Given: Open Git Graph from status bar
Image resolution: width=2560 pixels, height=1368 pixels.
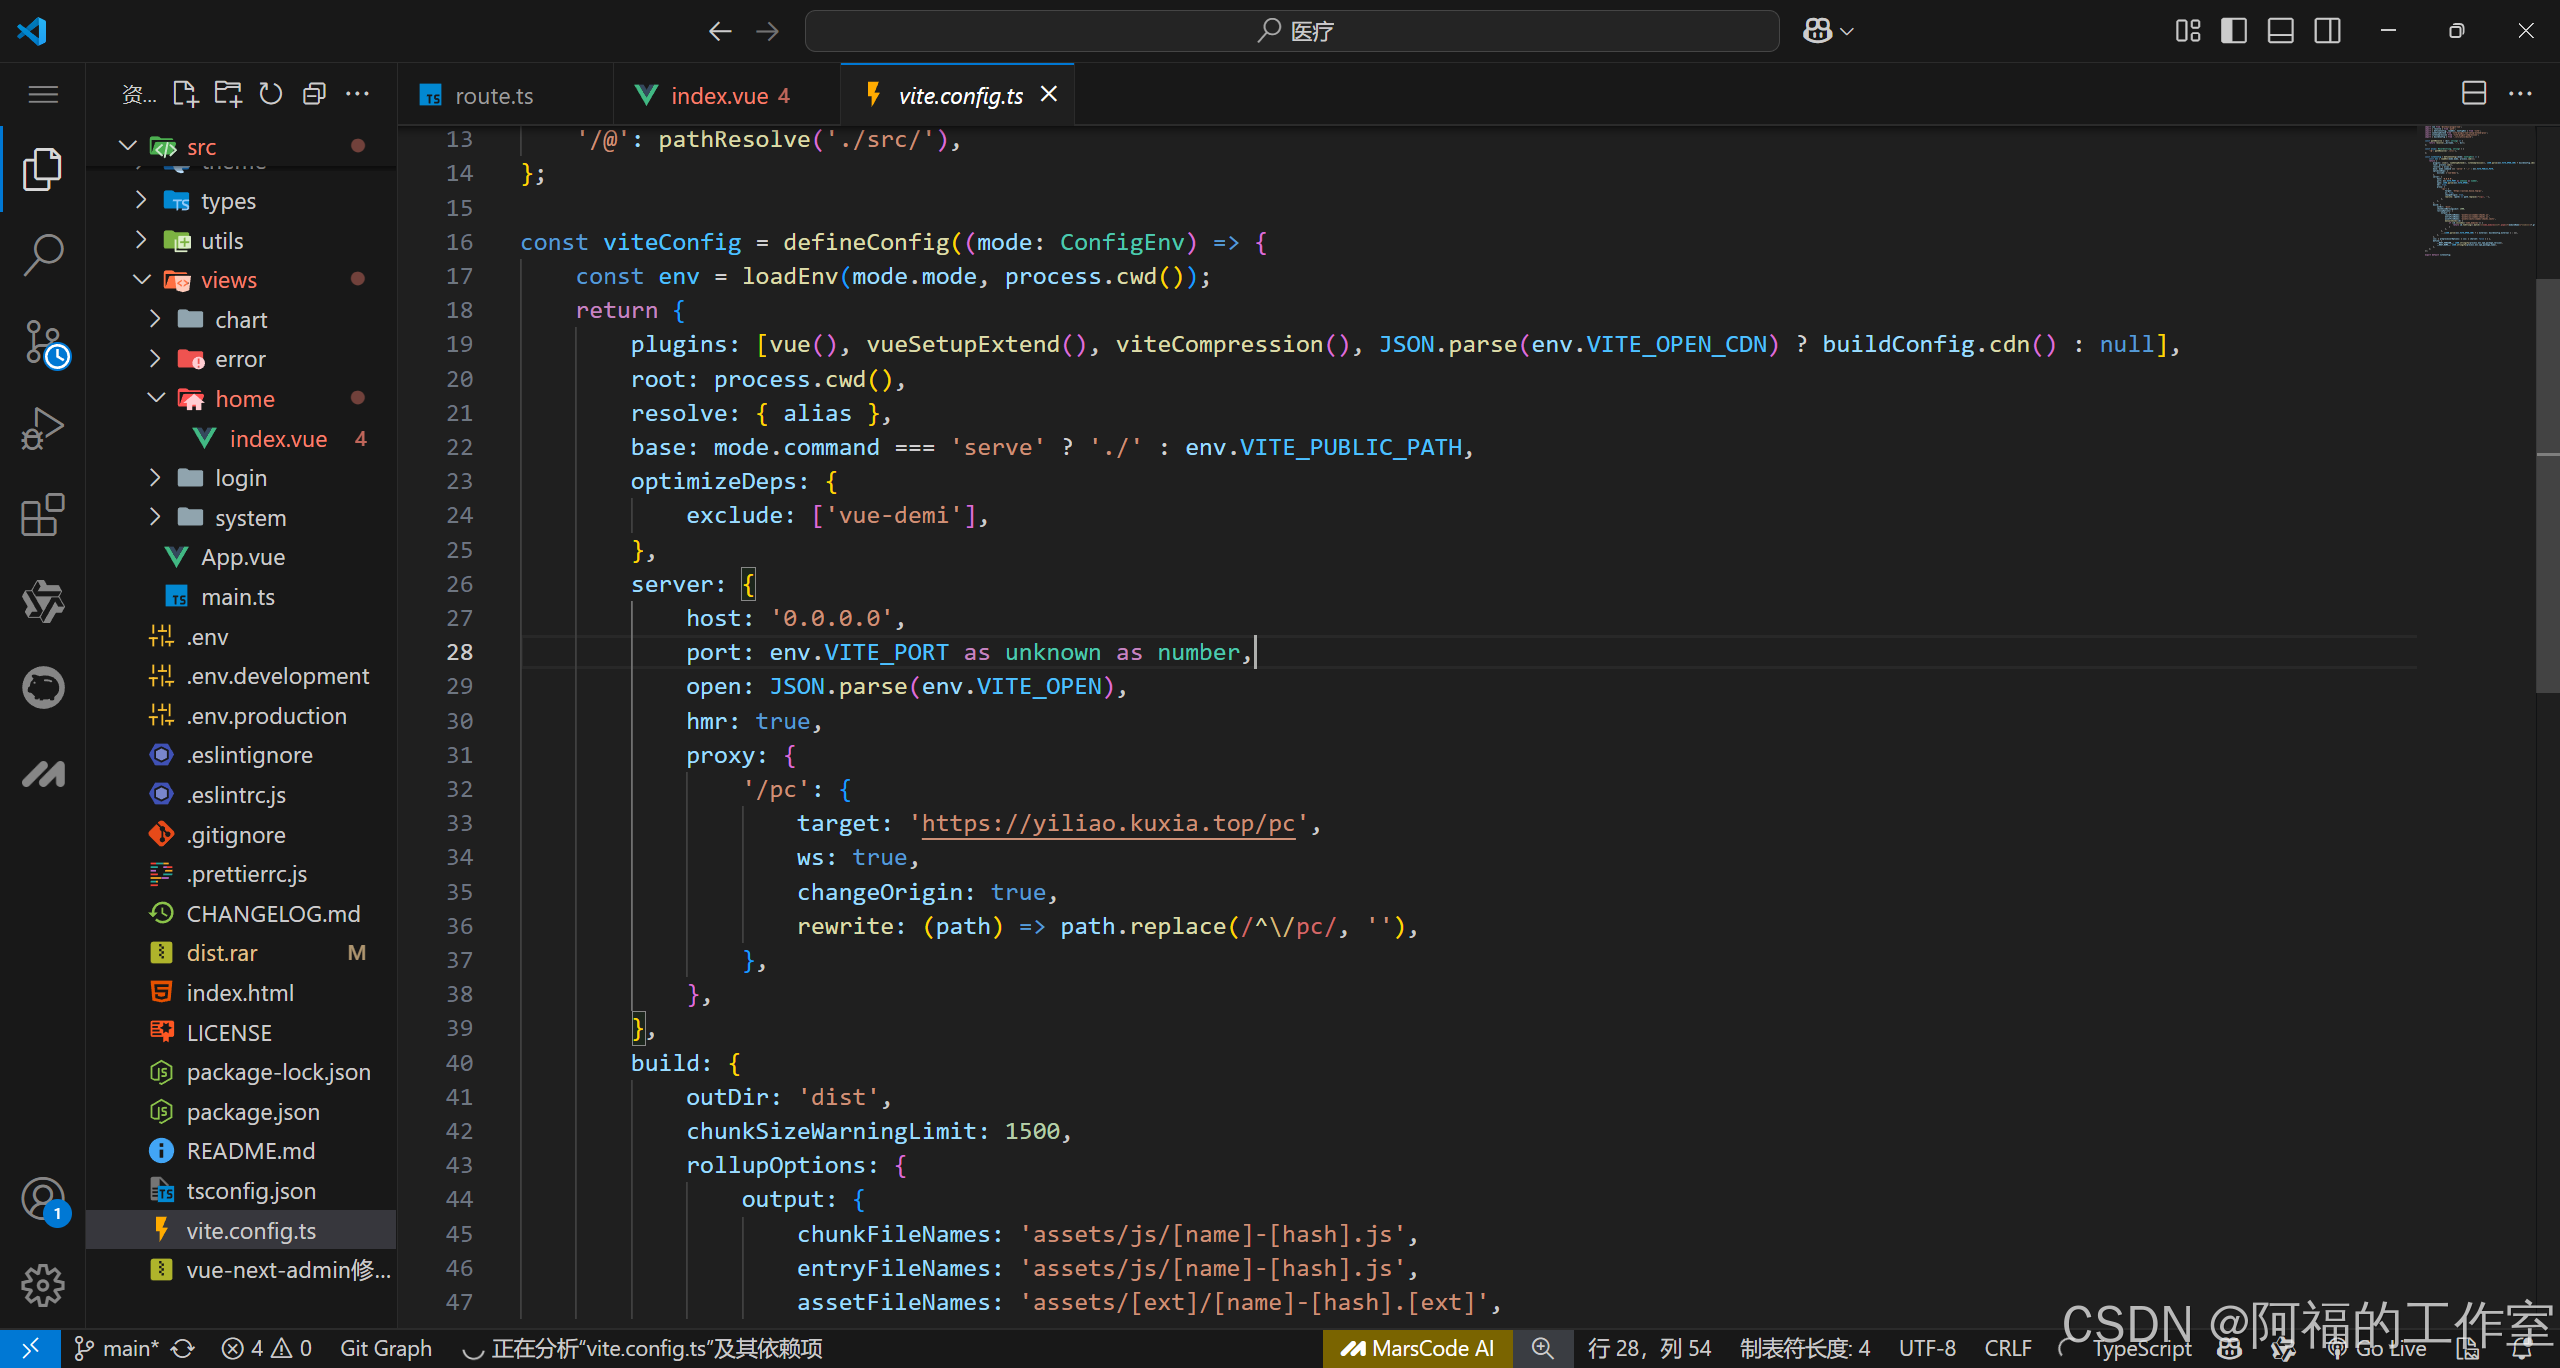Looking at the screenshot, I should point(386,1348).
